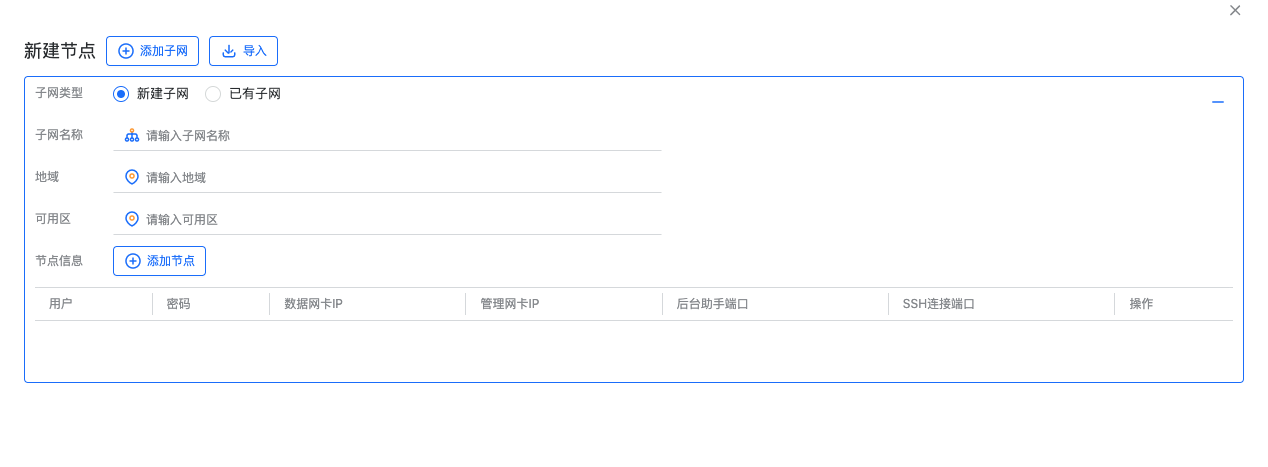Click the network tree icon beside 子网名称
Screen dimensions: 1268x467
132,135
